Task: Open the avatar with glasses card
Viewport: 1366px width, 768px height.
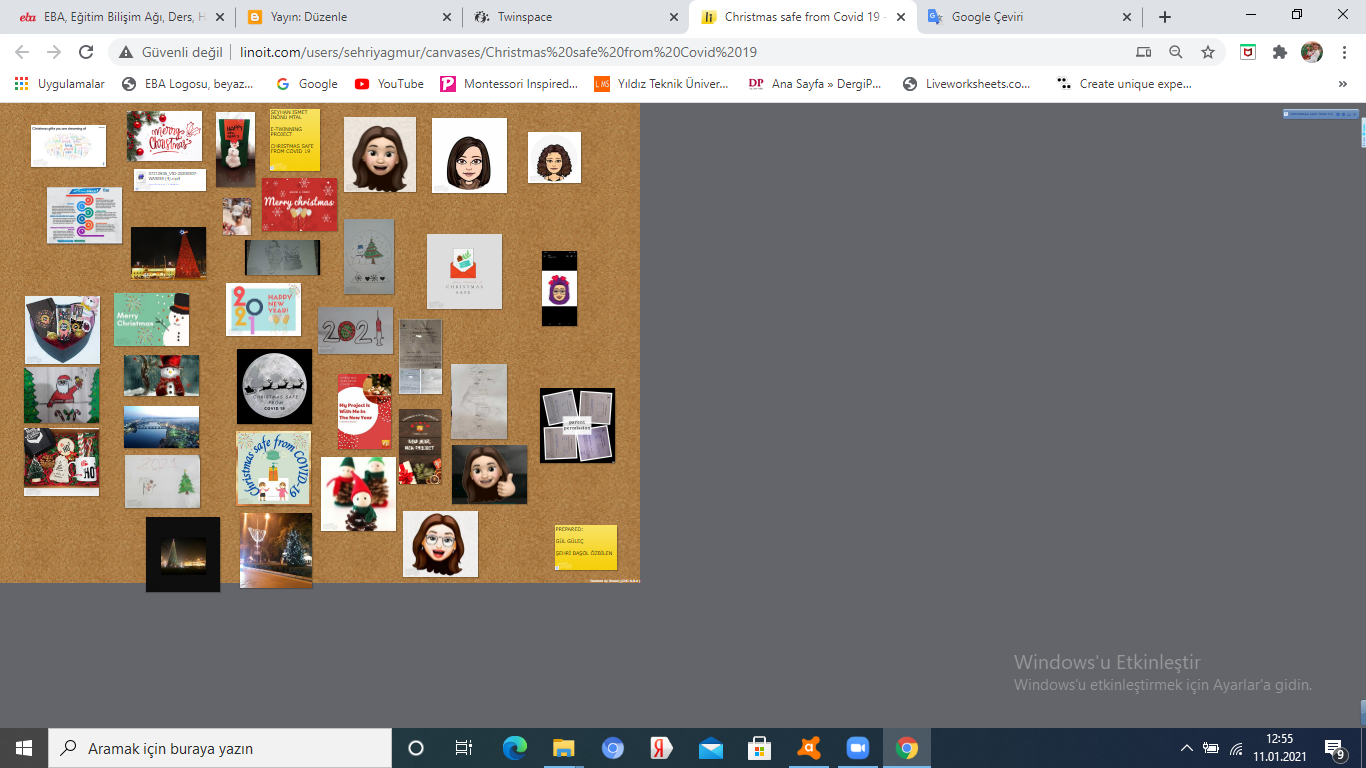Action: coord(440,544)
